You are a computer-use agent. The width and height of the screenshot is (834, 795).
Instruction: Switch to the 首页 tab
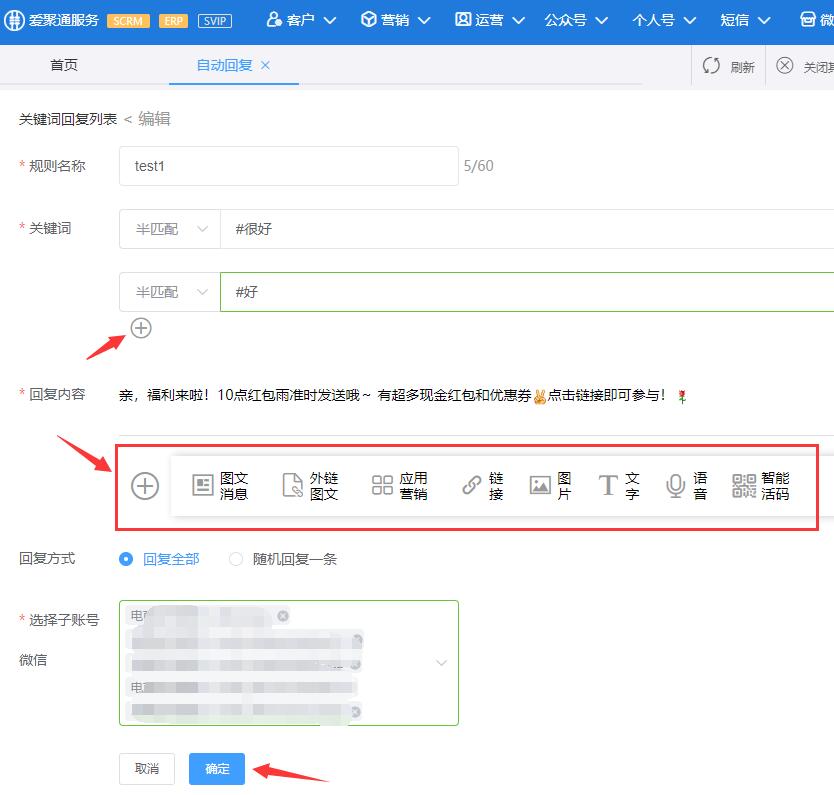click(63, 65)
